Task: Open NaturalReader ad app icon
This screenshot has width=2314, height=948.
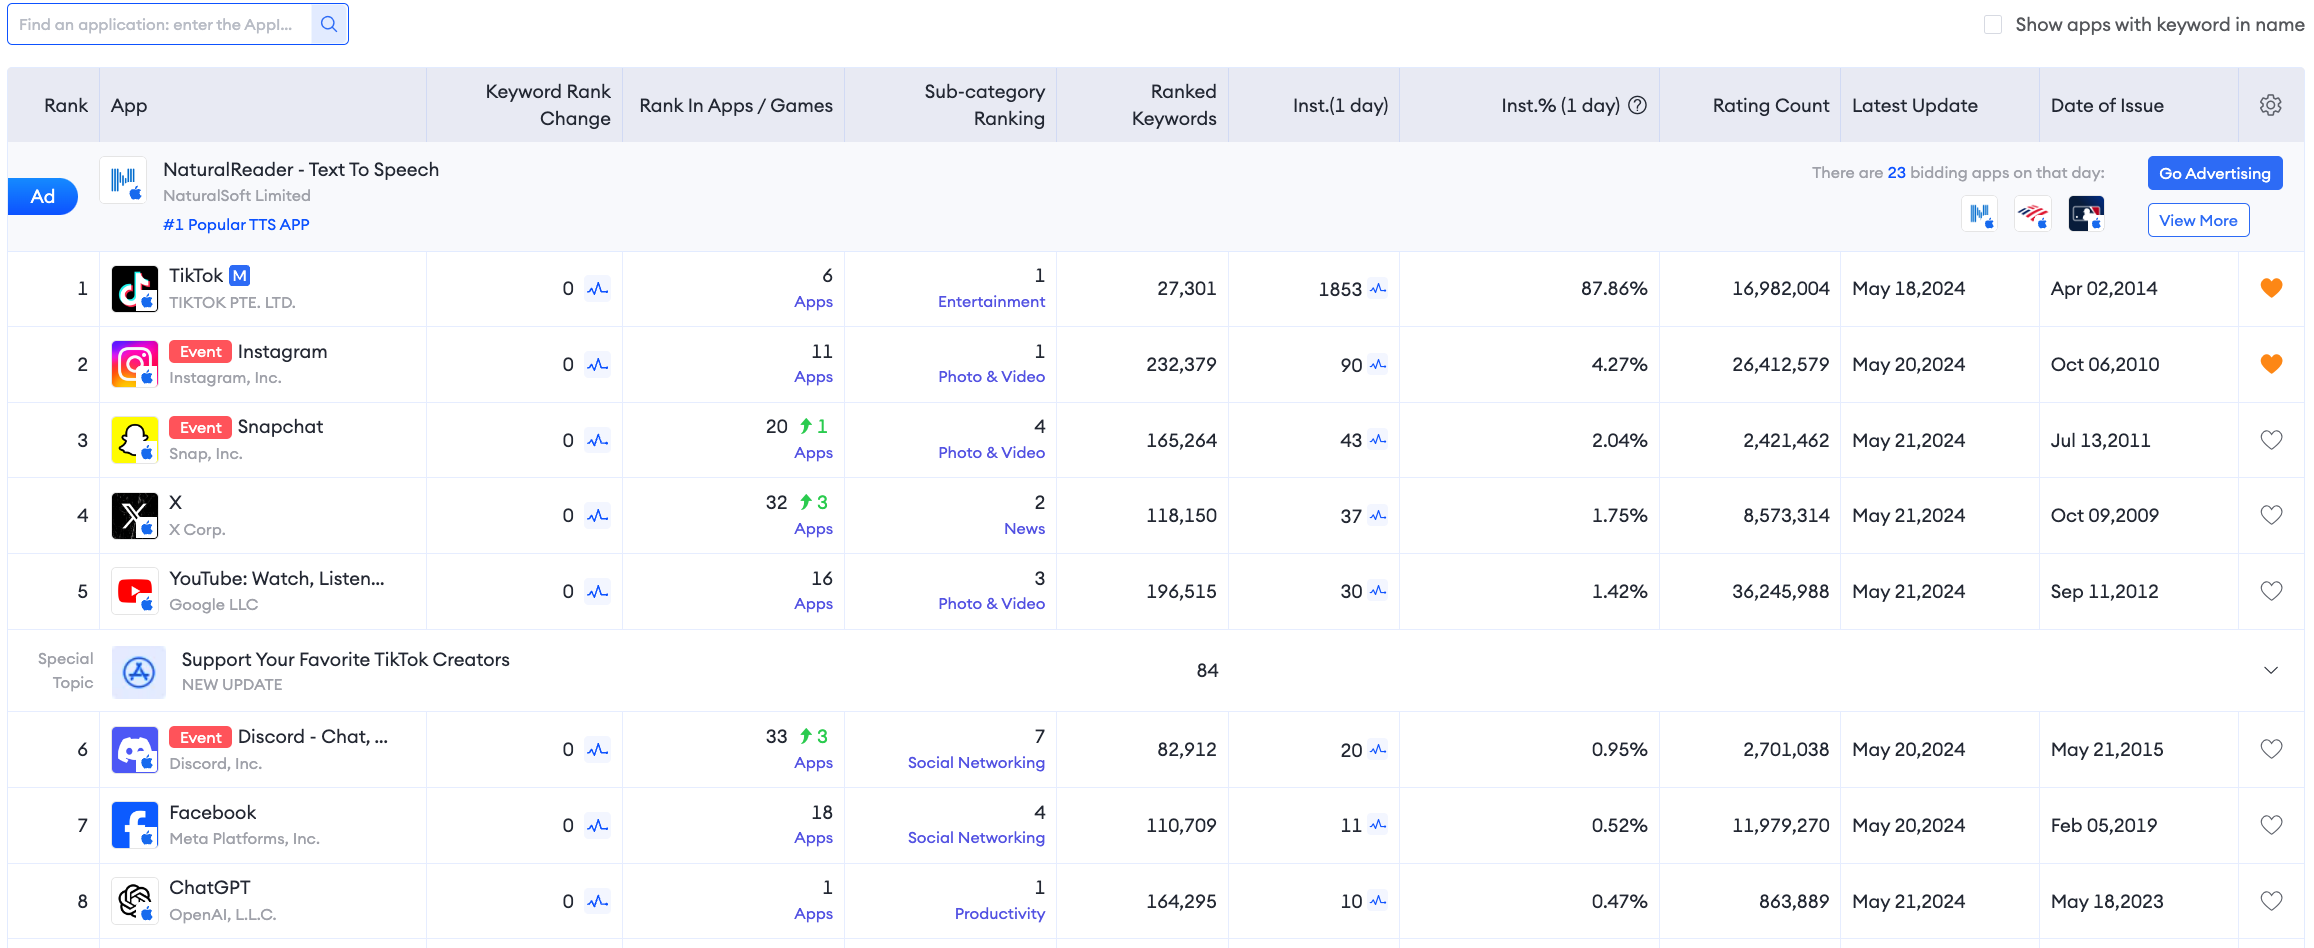Action: 124,181
